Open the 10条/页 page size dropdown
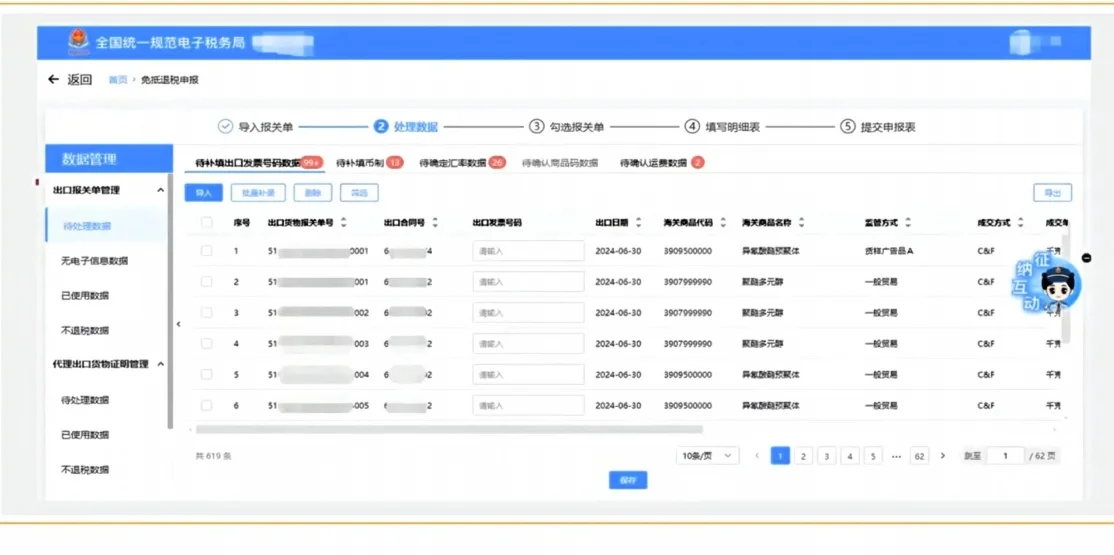1114x555 pixels. click(x=708, y=456)
